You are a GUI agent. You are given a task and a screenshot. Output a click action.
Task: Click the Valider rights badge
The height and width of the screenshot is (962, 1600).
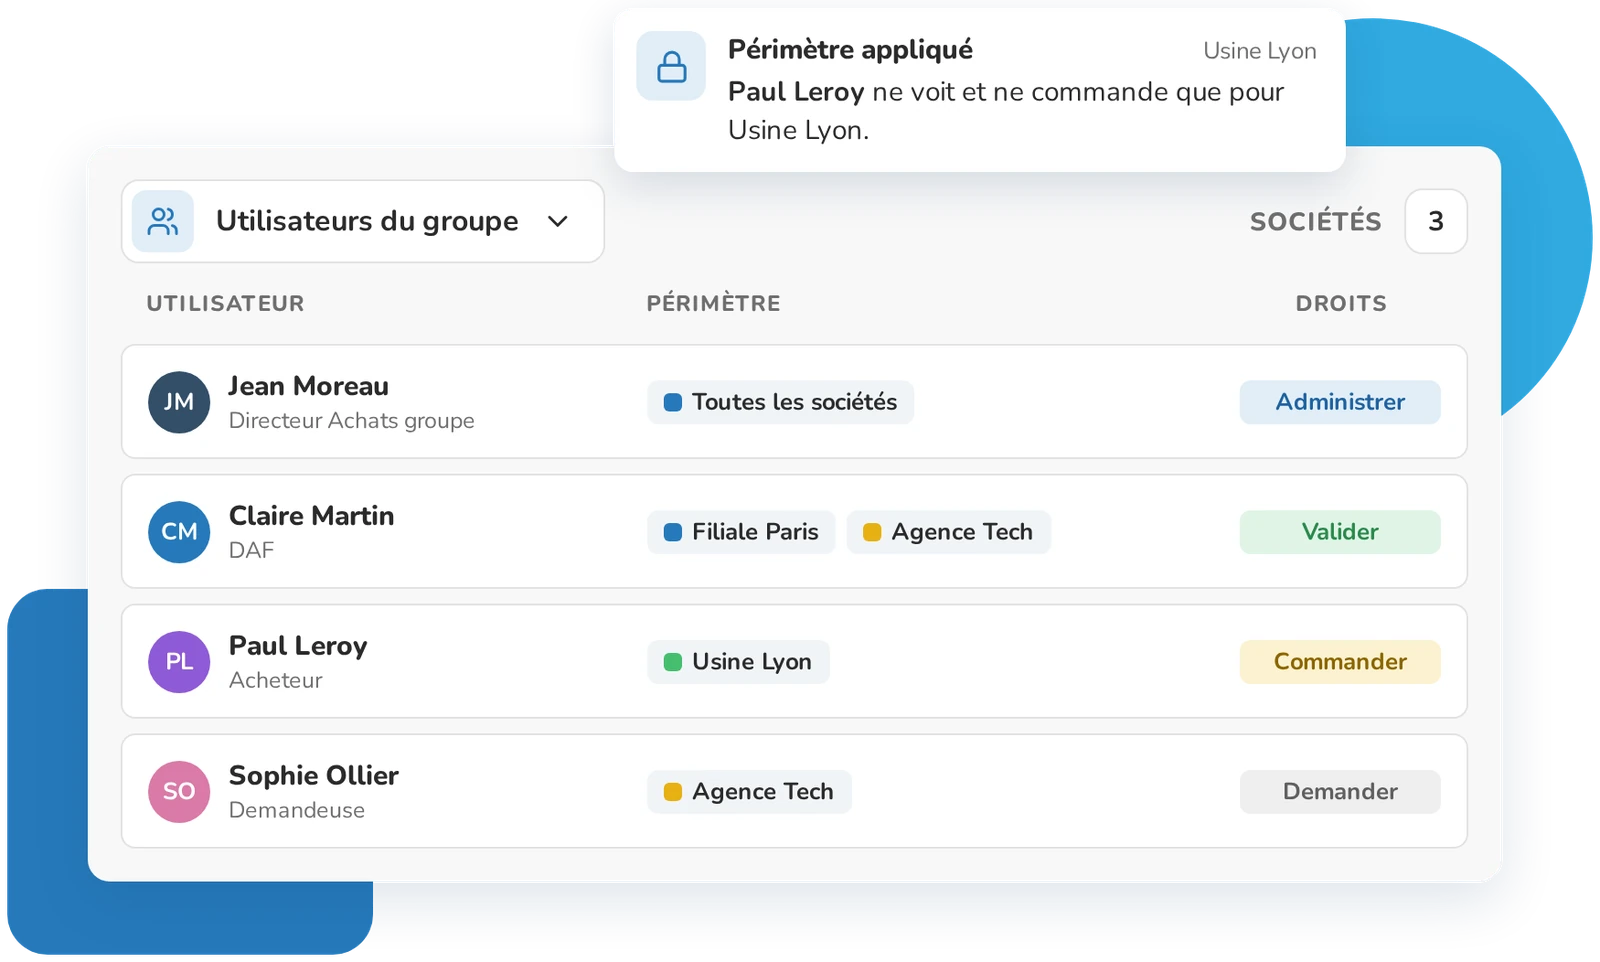[x=1340, y=532]
